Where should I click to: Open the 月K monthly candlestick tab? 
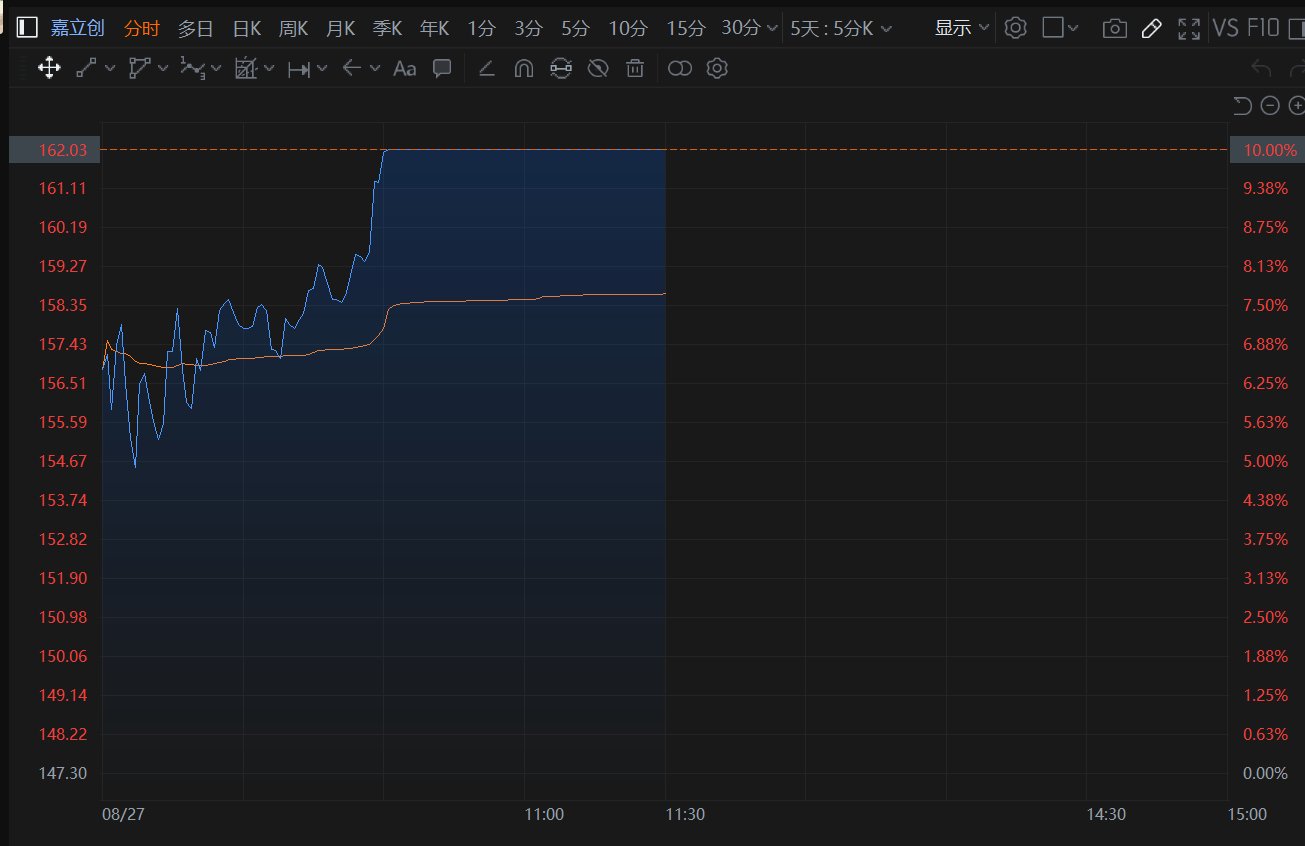340,28
